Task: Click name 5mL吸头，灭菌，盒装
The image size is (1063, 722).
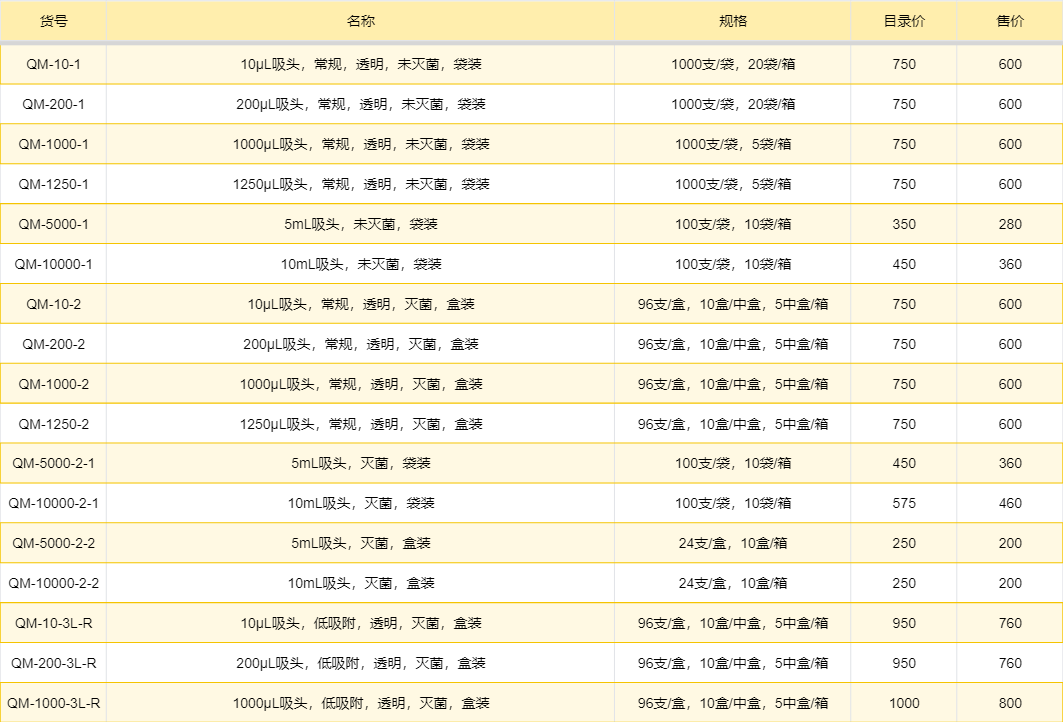Action: click(x=361, y=544)
